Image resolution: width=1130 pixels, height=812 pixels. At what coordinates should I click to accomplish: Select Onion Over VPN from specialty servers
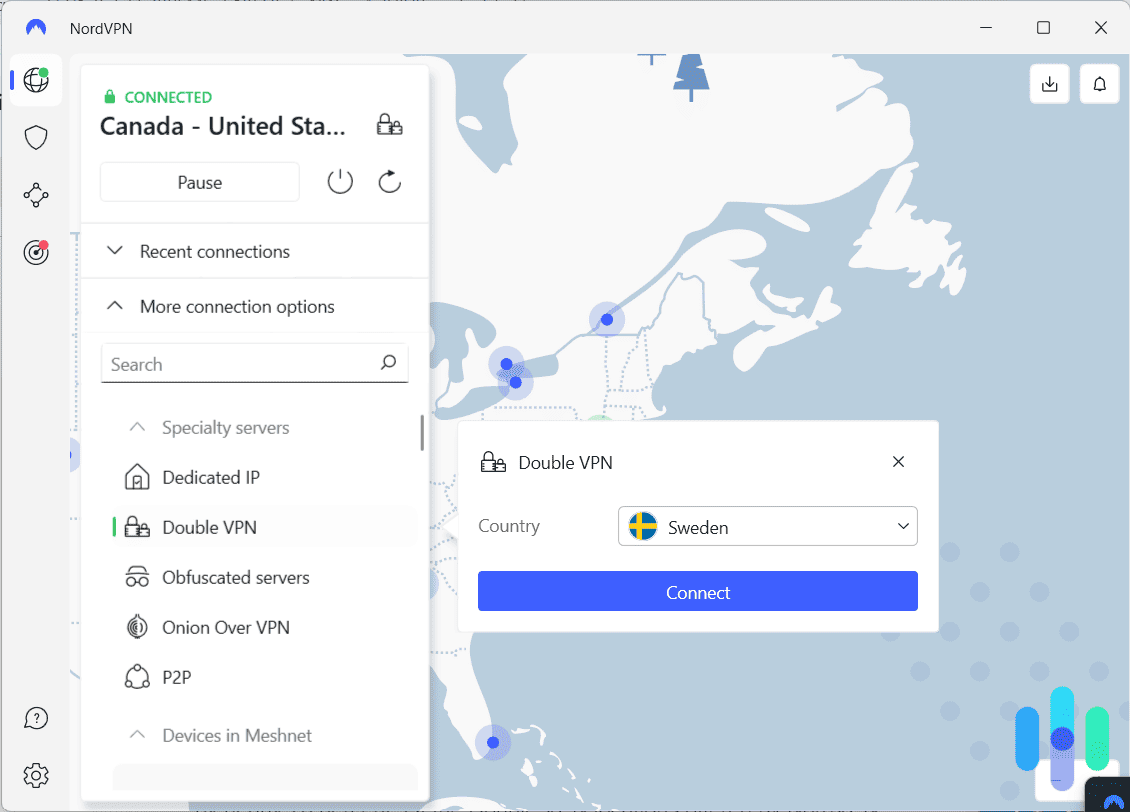click(x=227, y=627)
